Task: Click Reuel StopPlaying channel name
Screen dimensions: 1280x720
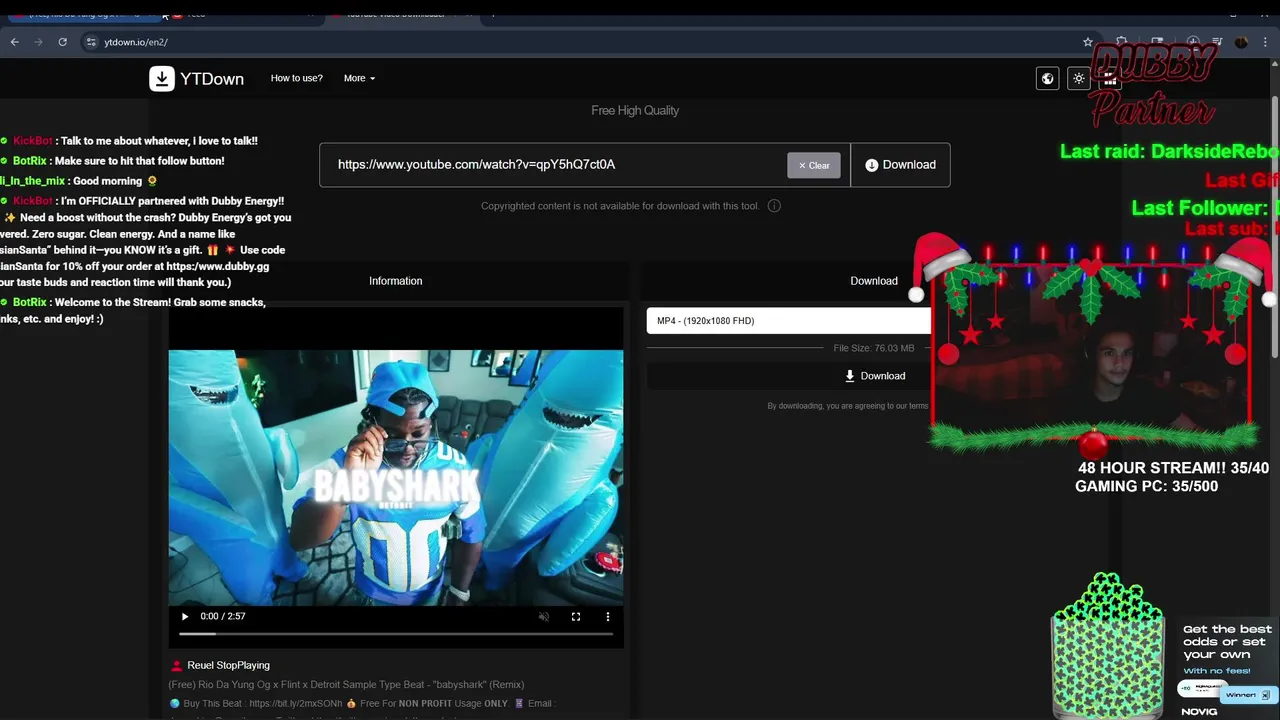Action: click(x=229, y=665)
